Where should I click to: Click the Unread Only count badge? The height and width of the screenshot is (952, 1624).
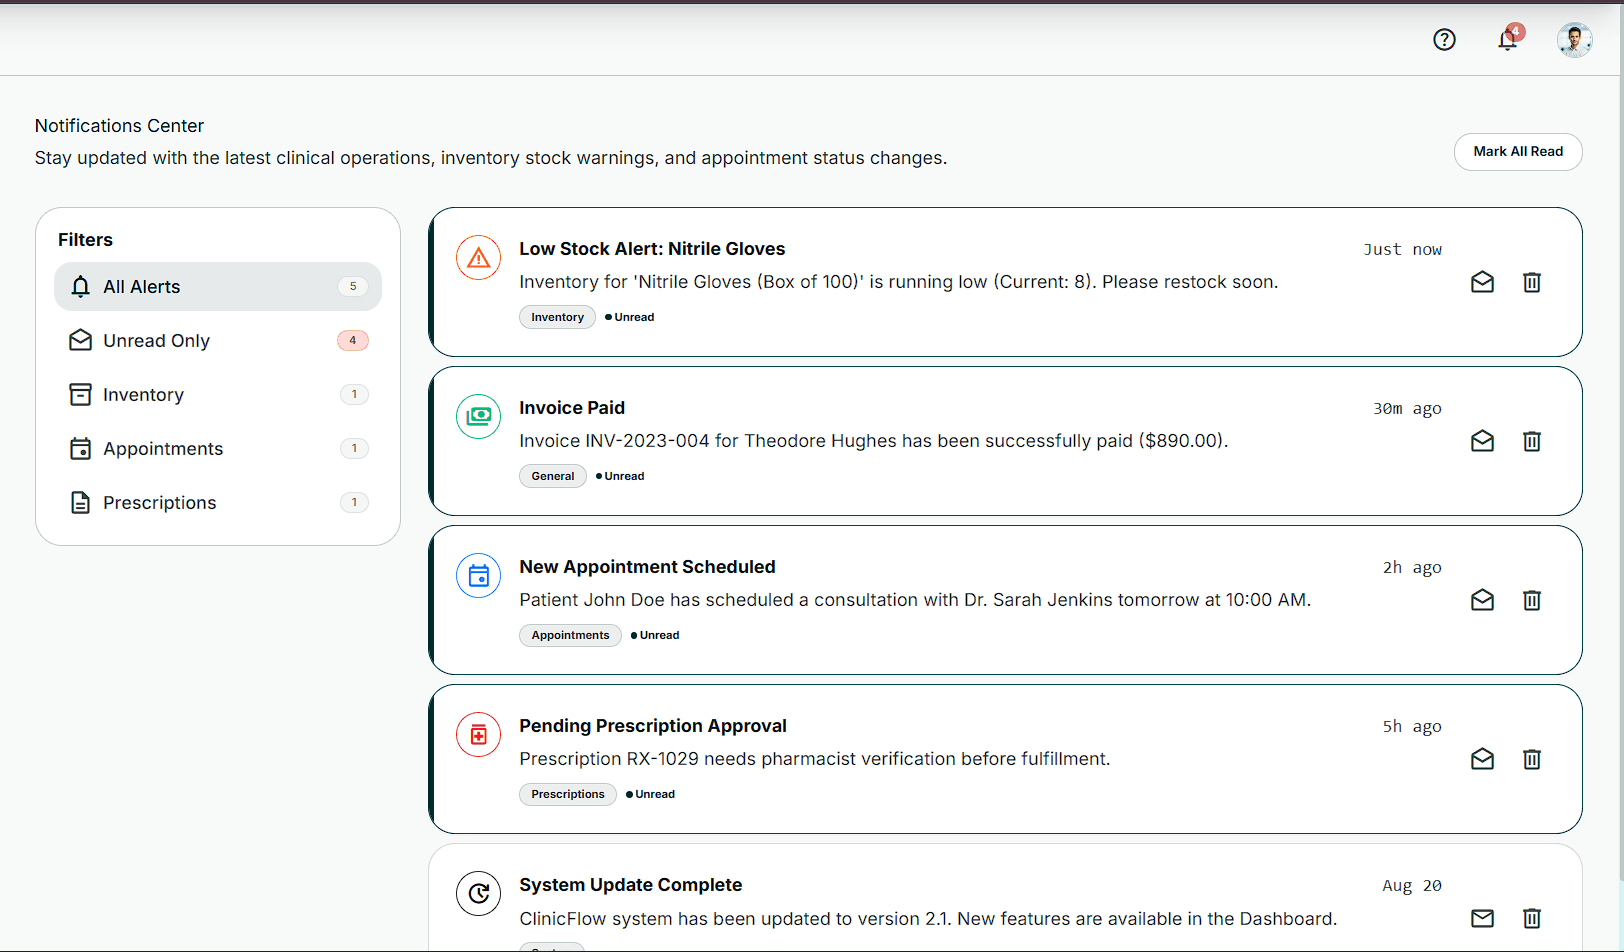click(353, 341)
